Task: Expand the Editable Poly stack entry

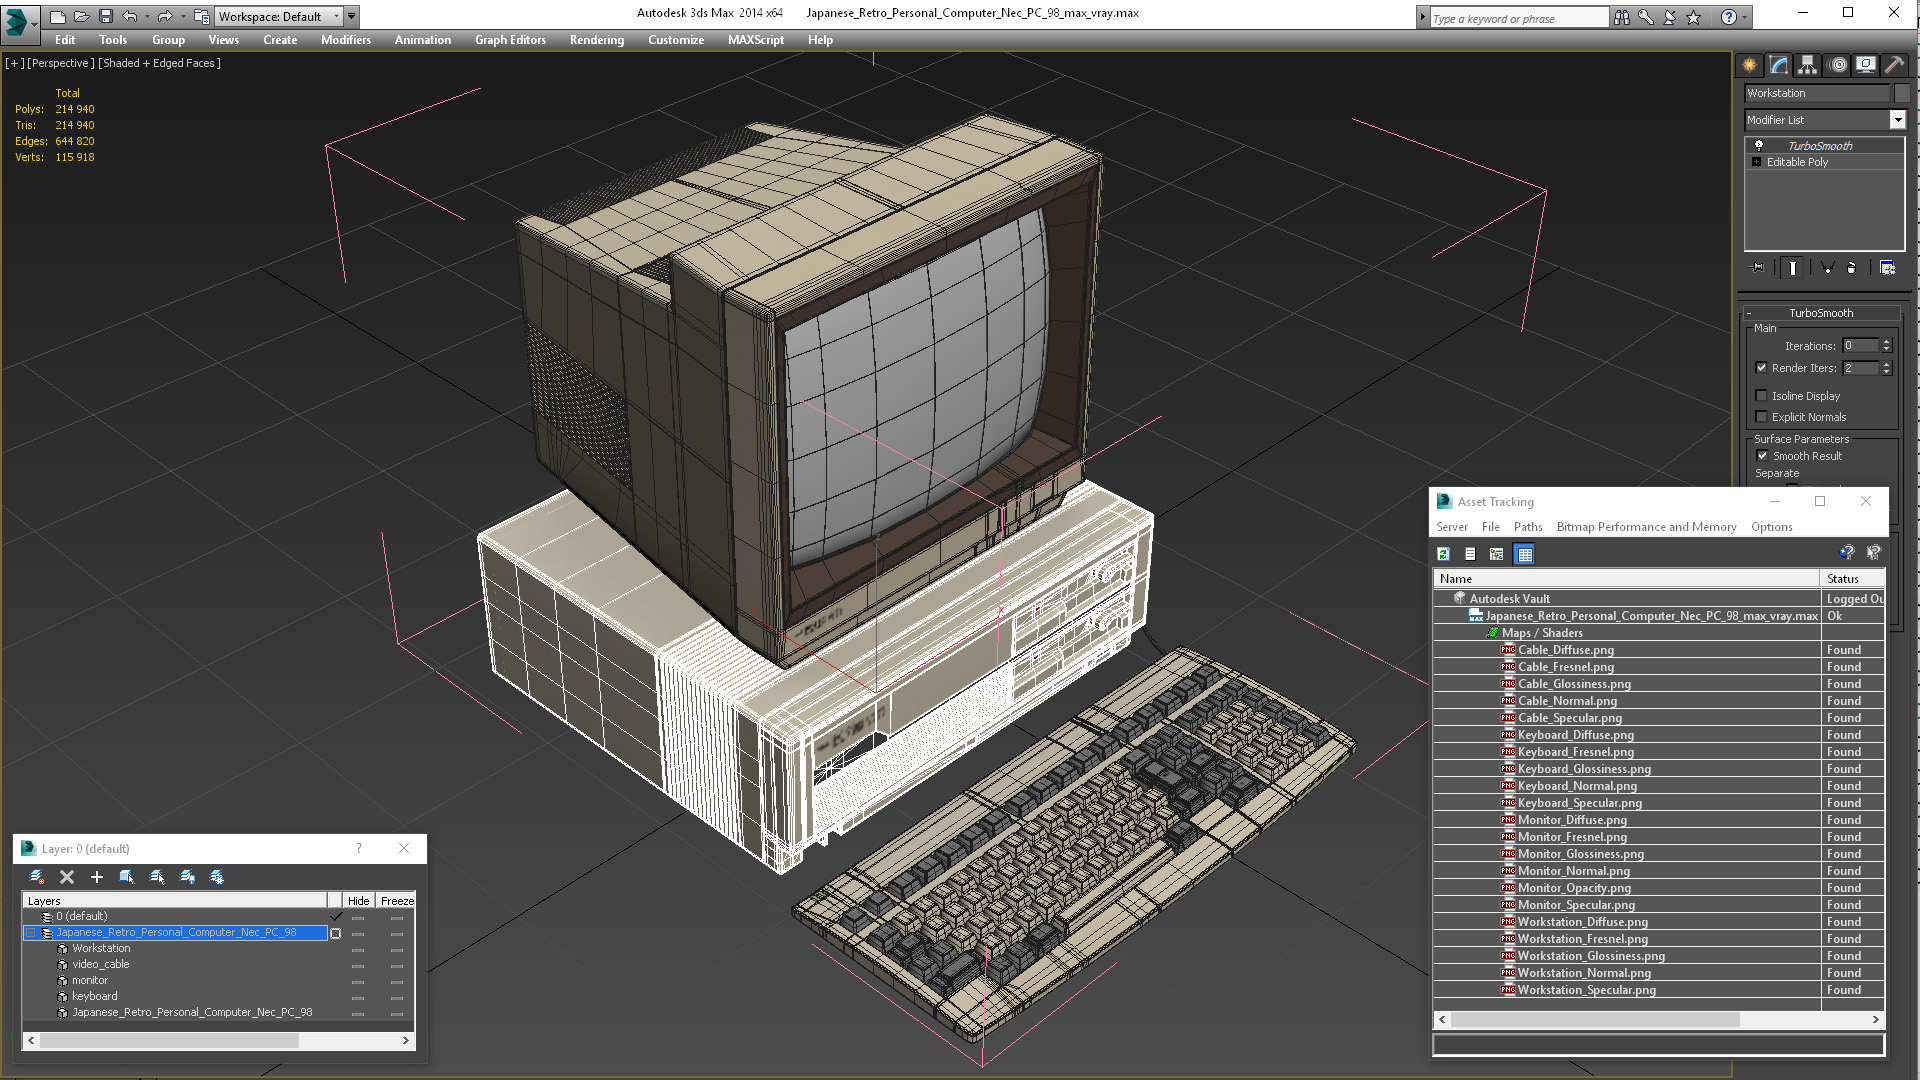Action: pos(1757,162)
